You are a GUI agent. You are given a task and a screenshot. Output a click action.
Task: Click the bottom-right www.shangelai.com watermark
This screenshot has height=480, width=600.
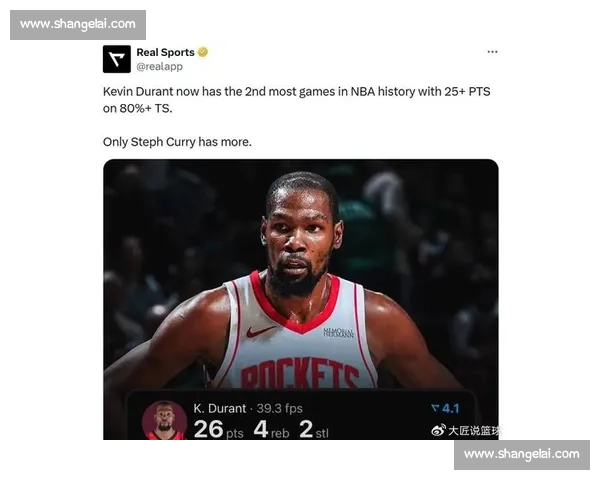pyautogui.click(x=522, y=454)
